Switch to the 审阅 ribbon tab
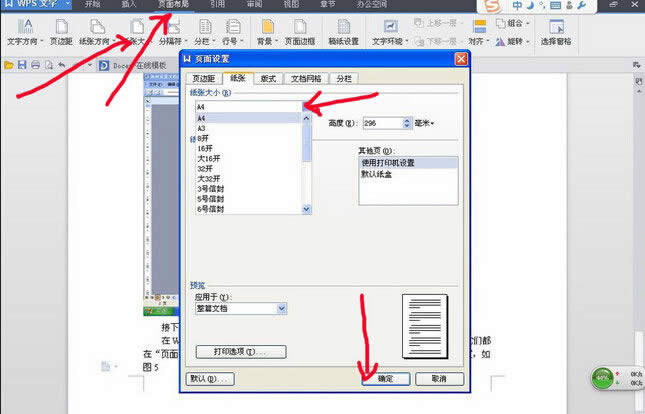645x414 pixels. [x=254, y=5]
